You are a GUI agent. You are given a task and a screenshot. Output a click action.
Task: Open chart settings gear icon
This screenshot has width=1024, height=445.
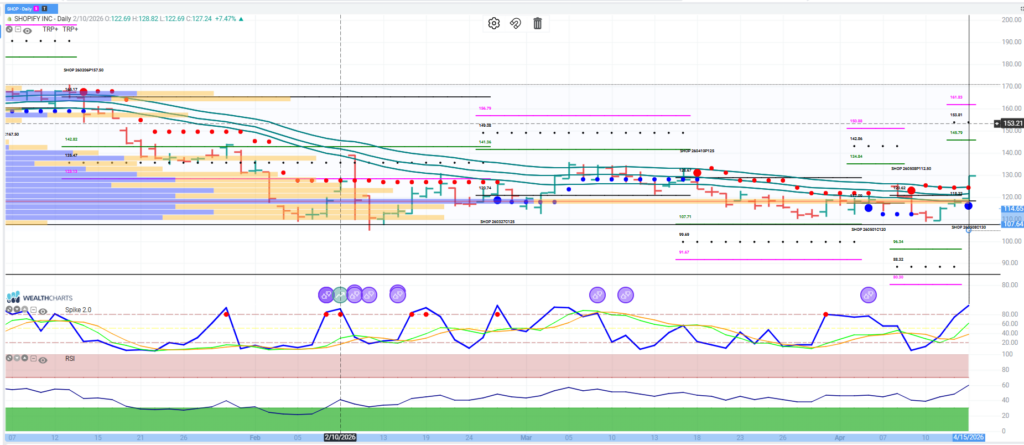[x=494, y=24]
